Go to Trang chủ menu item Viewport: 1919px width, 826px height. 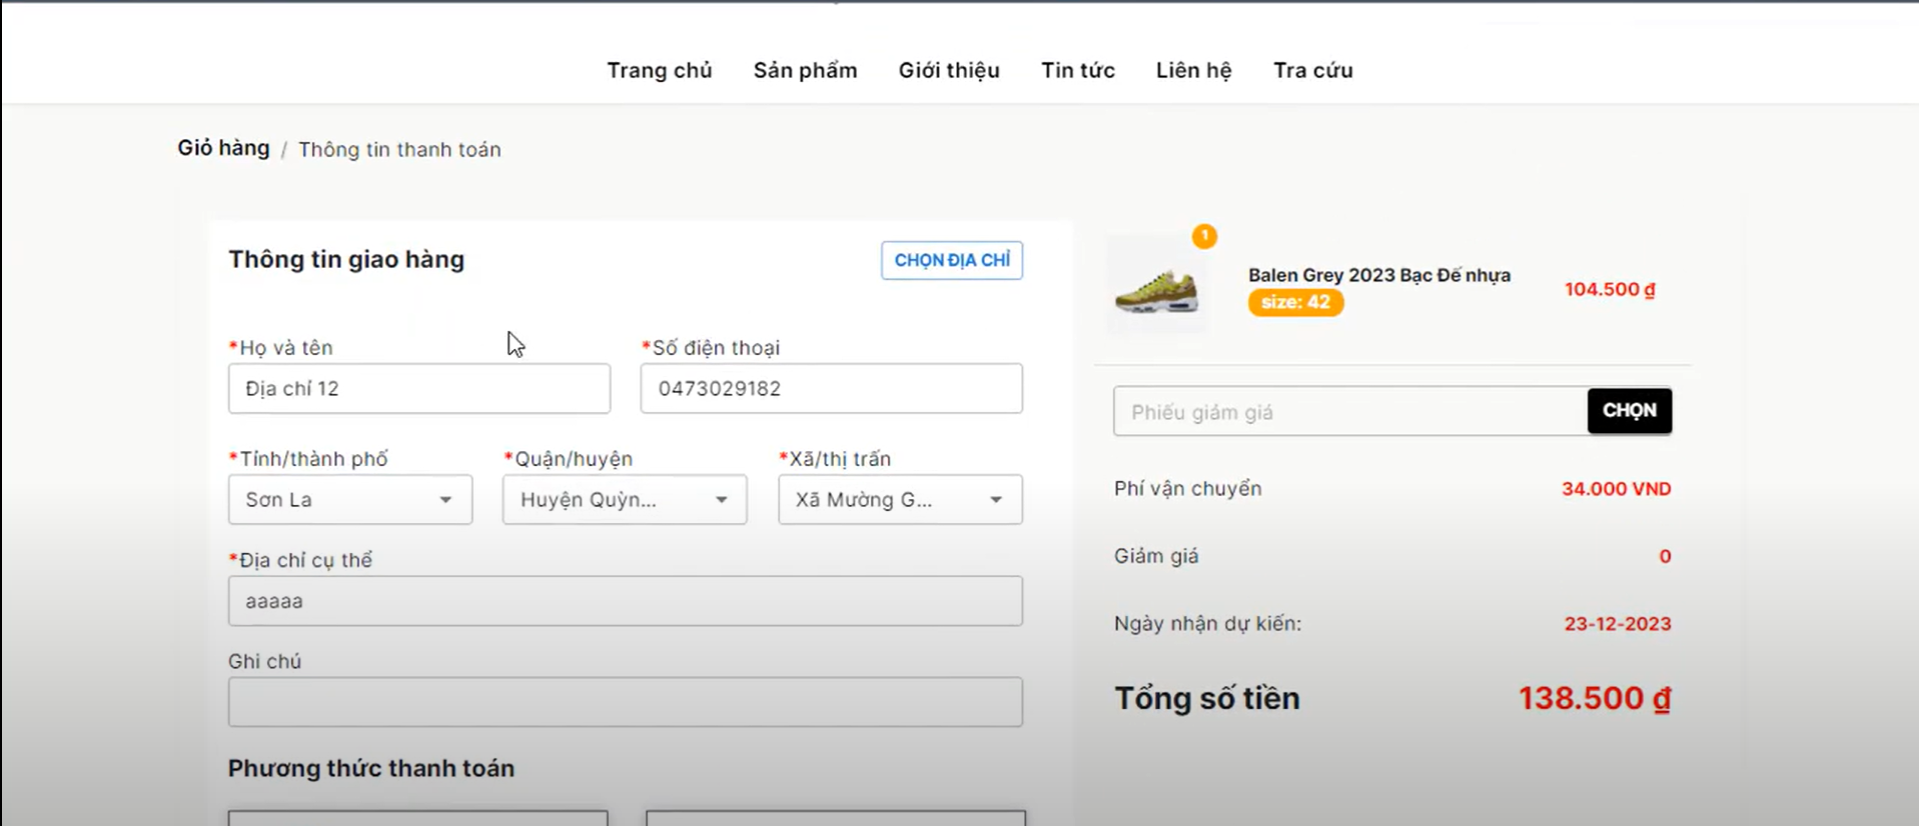tap(659, 70)
